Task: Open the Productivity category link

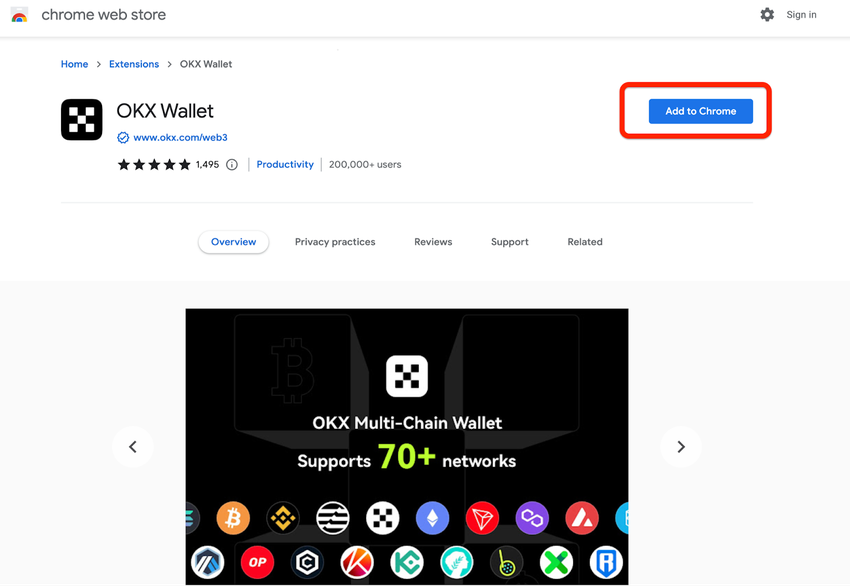Action: coord(285,164)
